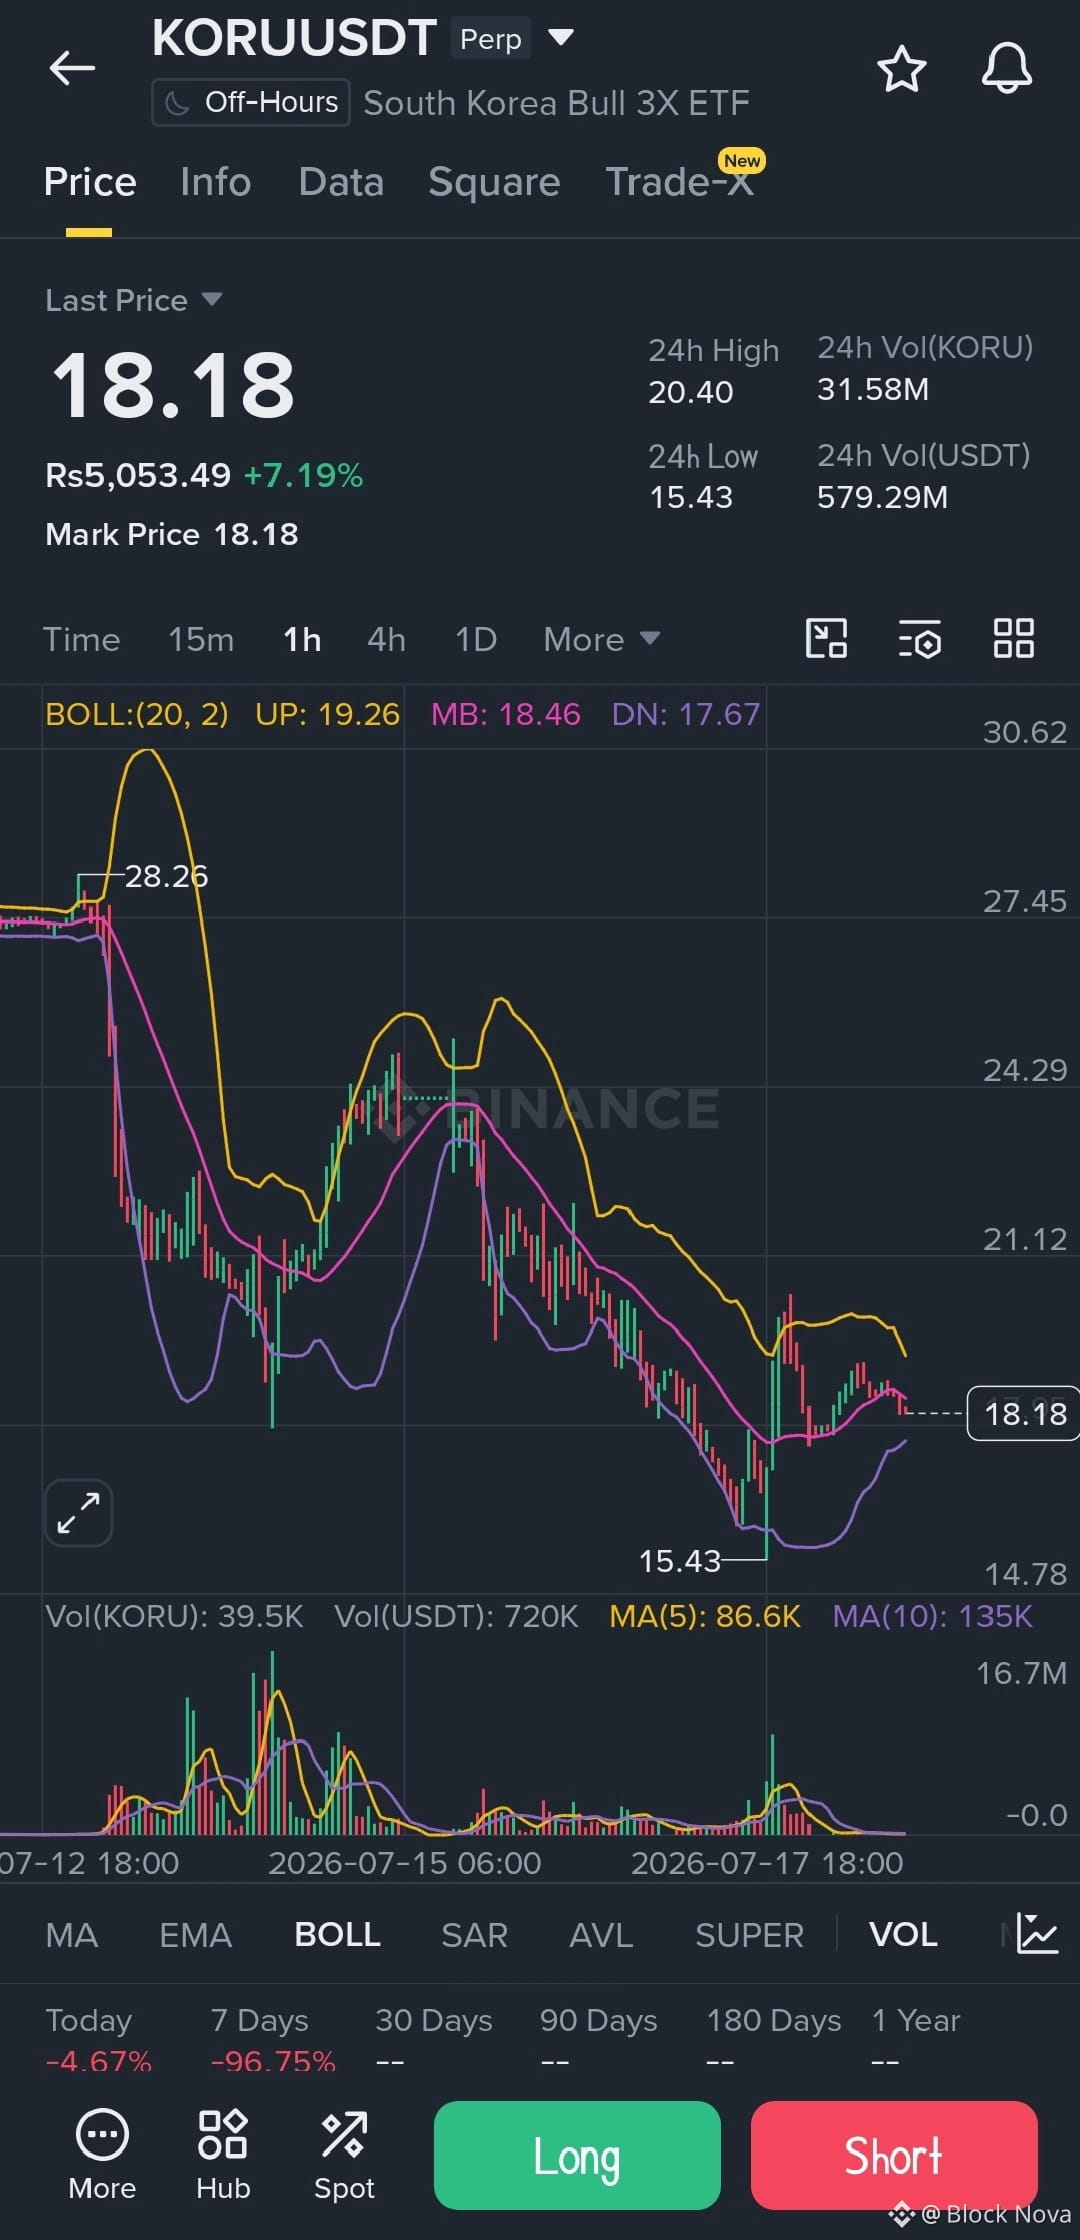Image resolution: width=1080 pixels, height=2240 pixels.
Task: Switch to the Square tab
Action: pos(494,182)
